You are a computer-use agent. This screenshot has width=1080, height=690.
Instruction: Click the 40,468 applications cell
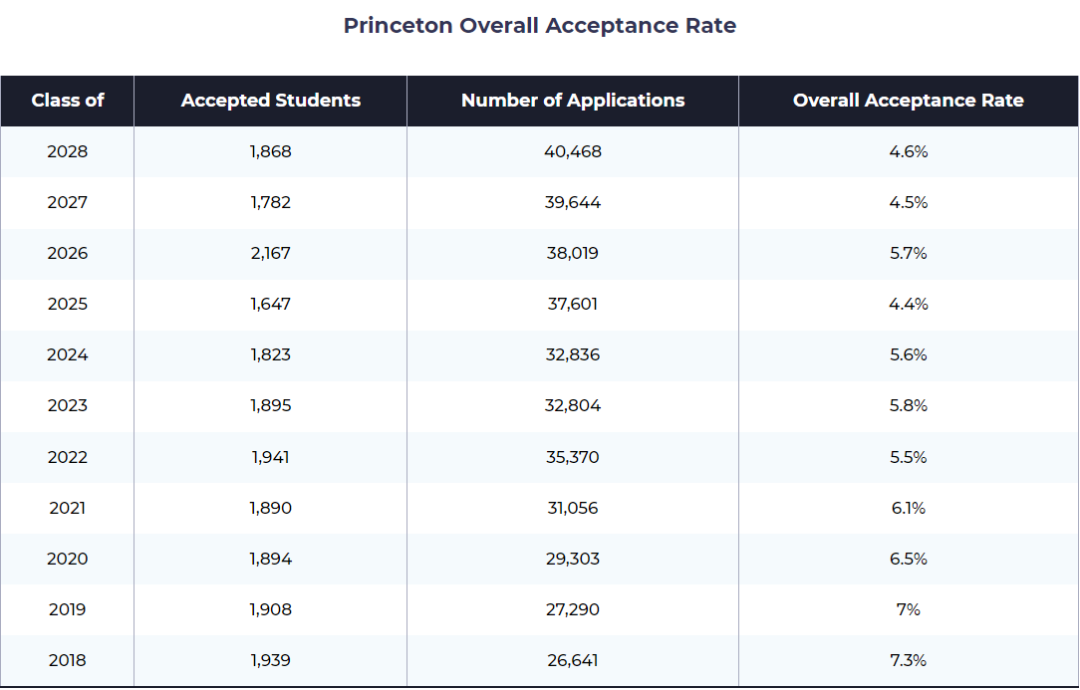pyautogui.click(x=572, y=151)
